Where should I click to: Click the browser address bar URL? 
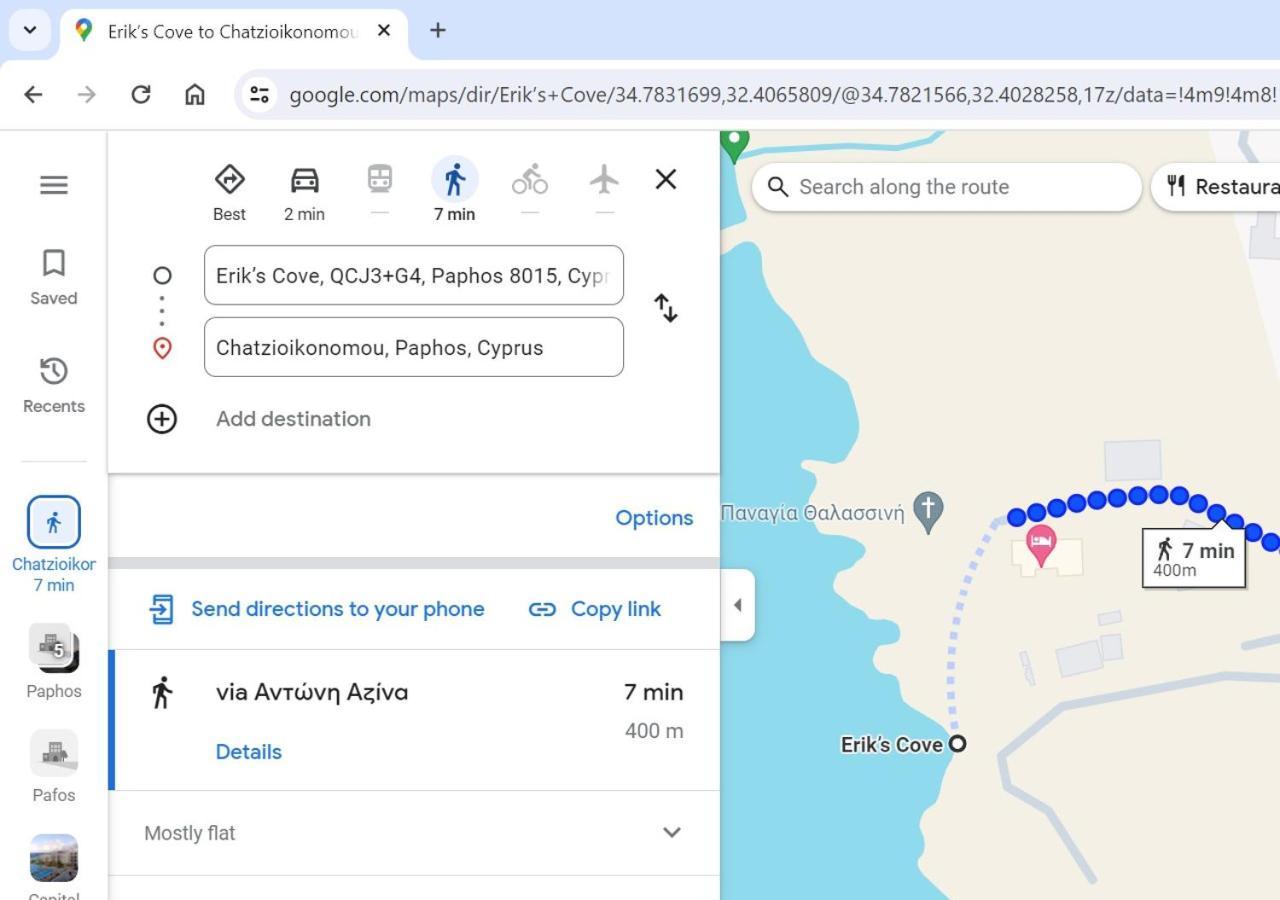[782, 95]
